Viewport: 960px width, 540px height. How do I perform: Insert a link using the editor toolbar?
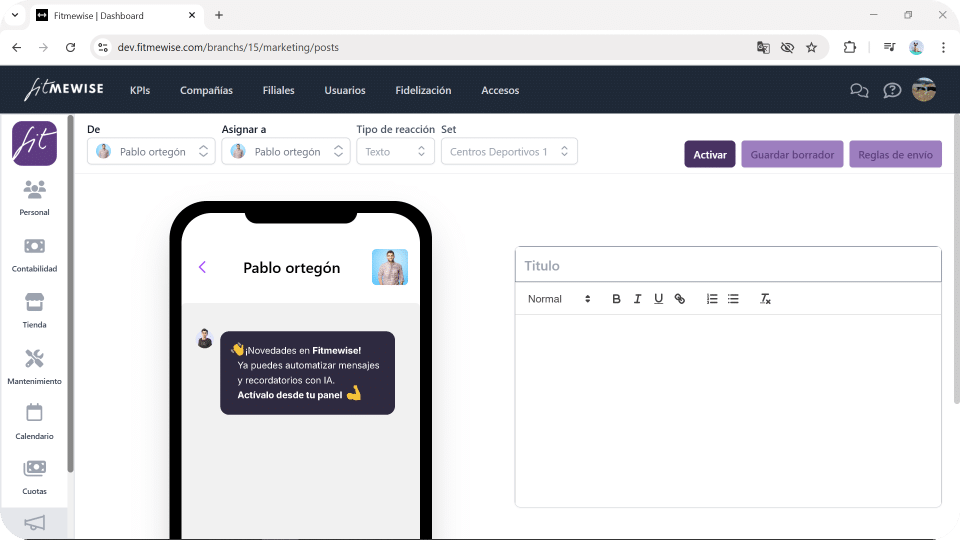680,299
